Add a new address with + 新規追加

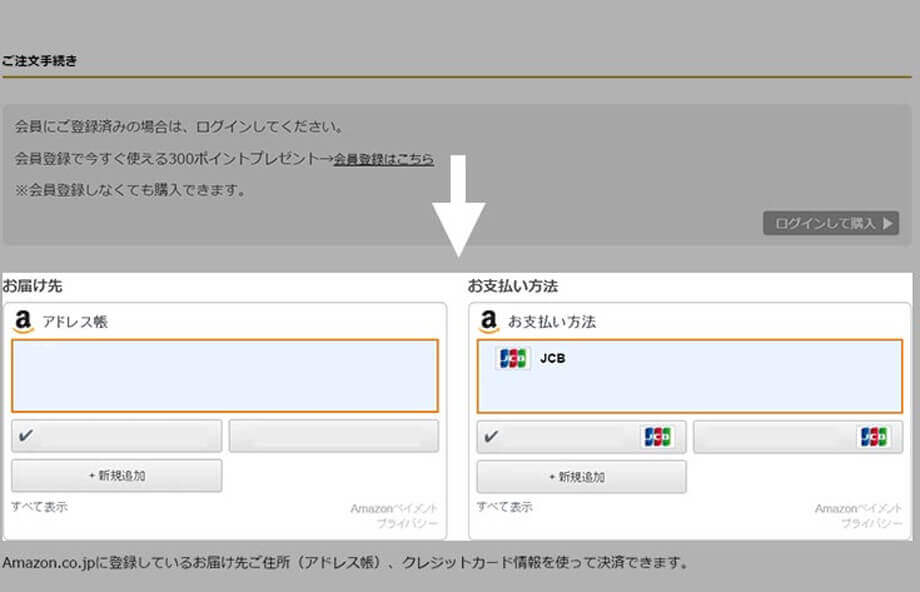click(117, 476)
